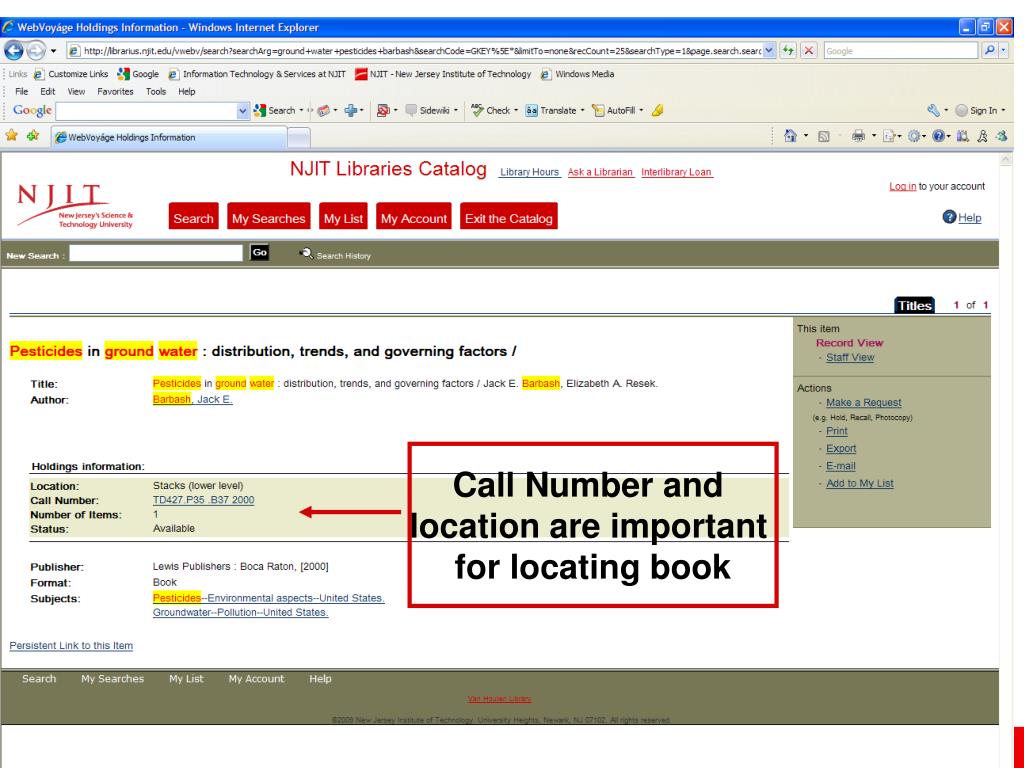The height and width of the screenshot is (768, 1024).
Task: Click the Make a Request action link
Action: [x=863, y=402]
